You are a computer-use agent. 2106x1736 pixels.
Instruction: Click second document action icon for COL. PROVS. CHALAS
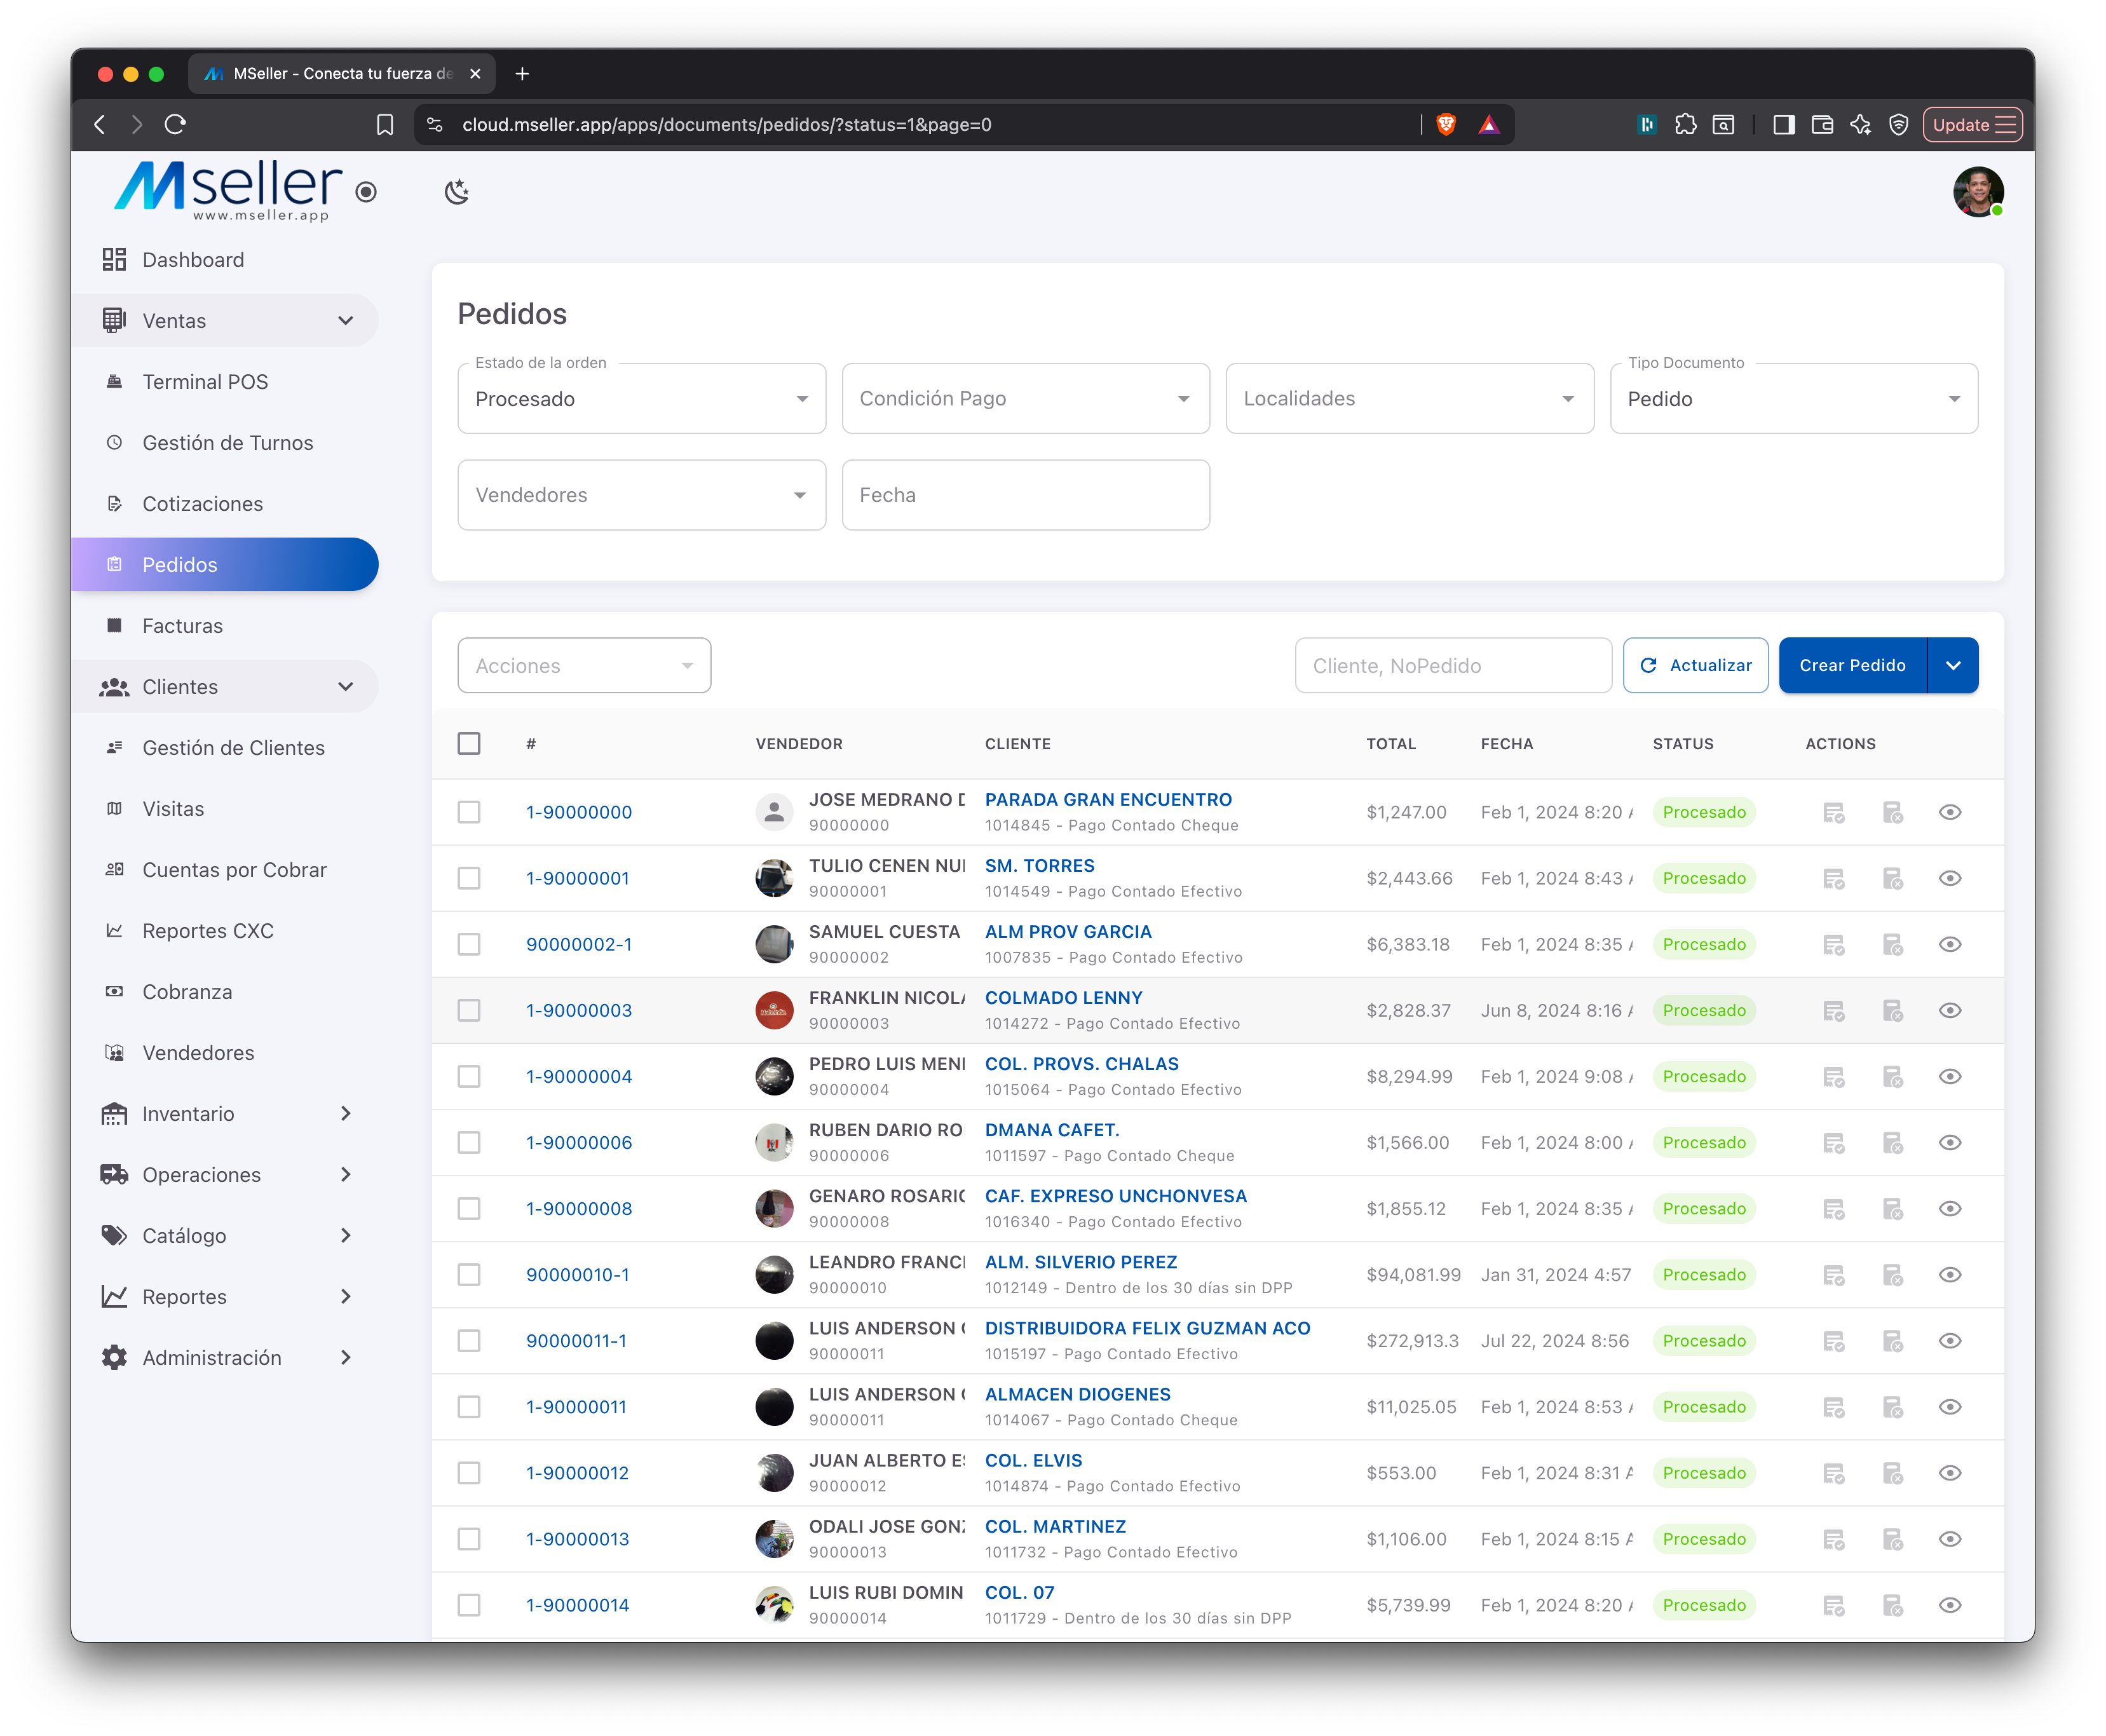pyautogui.click(x=1892, y=1076)
